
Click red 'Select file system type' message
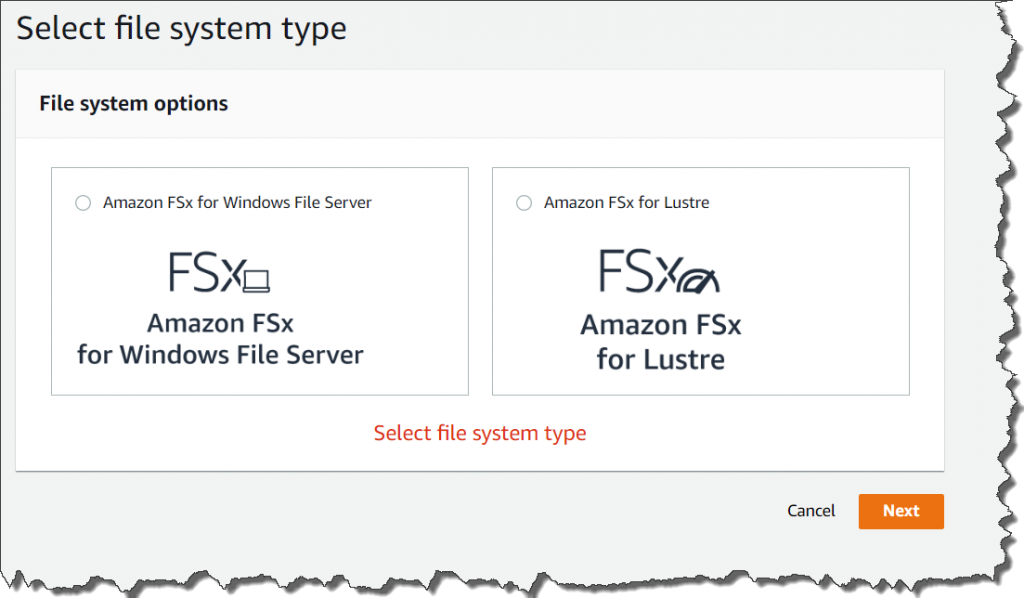pos(480,433)
